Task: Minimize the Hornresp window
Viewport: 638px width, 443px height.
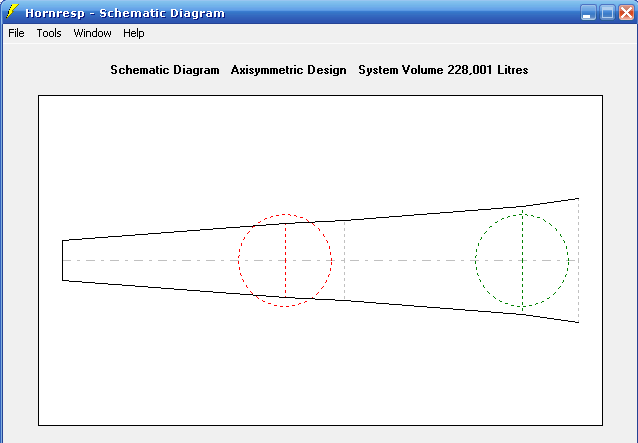Action: (588, 12)
